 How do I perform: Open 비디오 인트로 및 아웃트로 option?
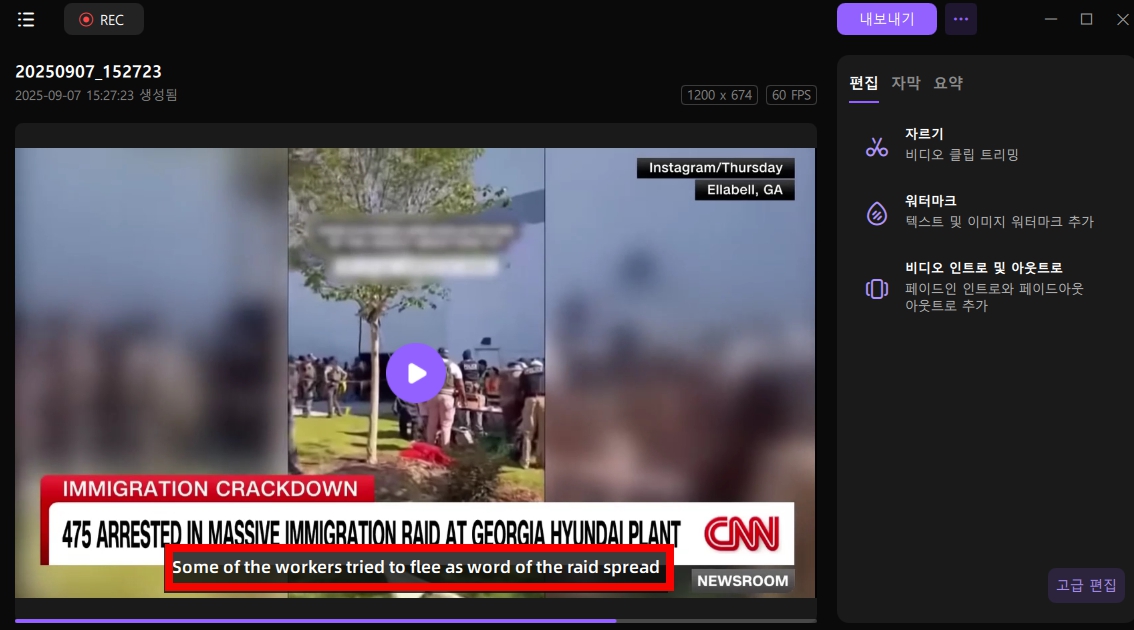980,286
